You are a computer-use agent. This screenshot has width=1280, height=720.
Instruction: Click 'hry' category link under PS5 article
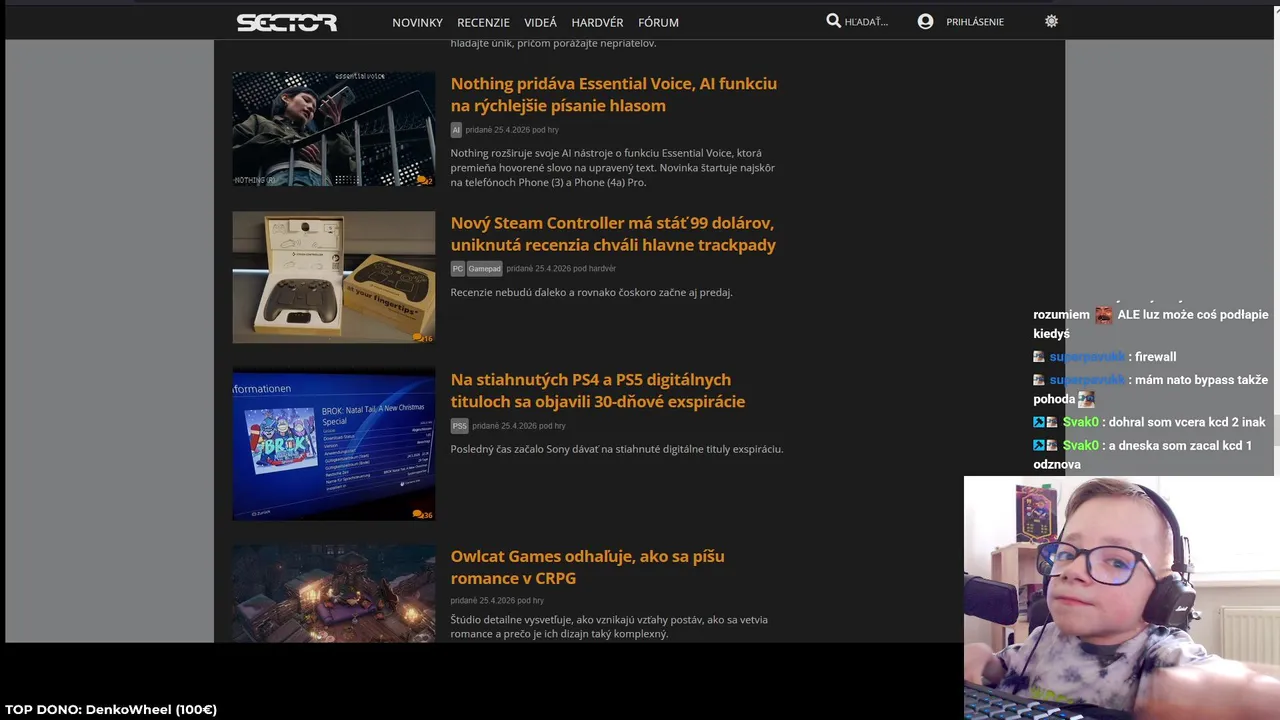click(559, 426)
